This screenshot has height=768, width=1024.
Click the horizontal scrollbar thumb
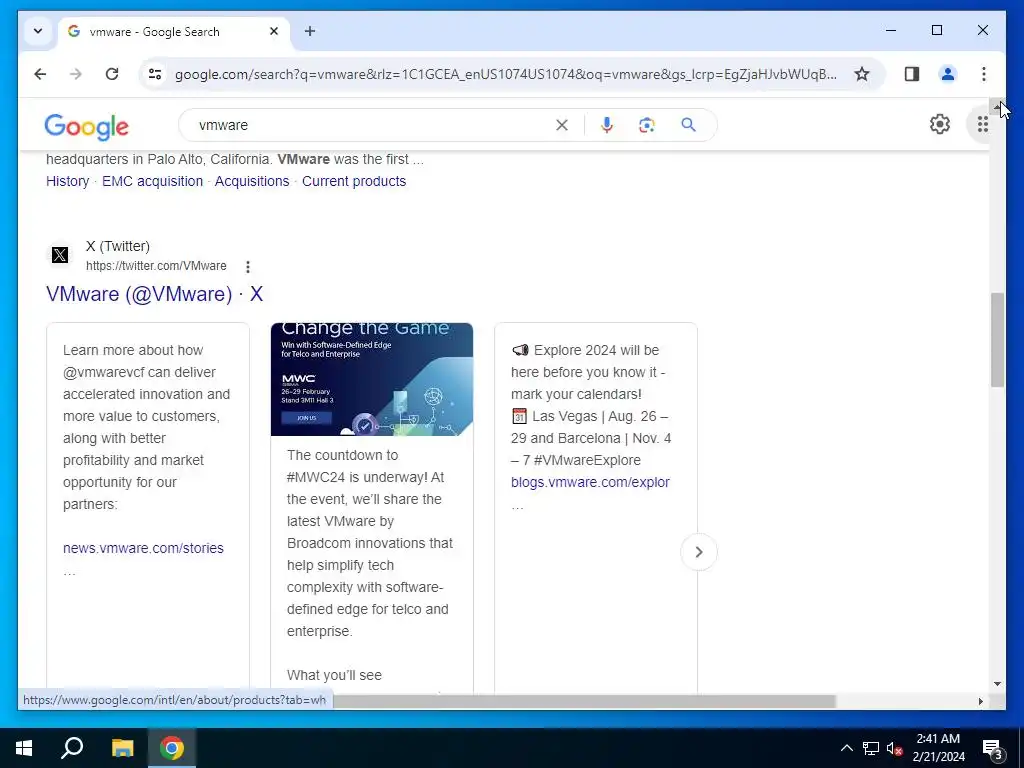click(584, 701)
